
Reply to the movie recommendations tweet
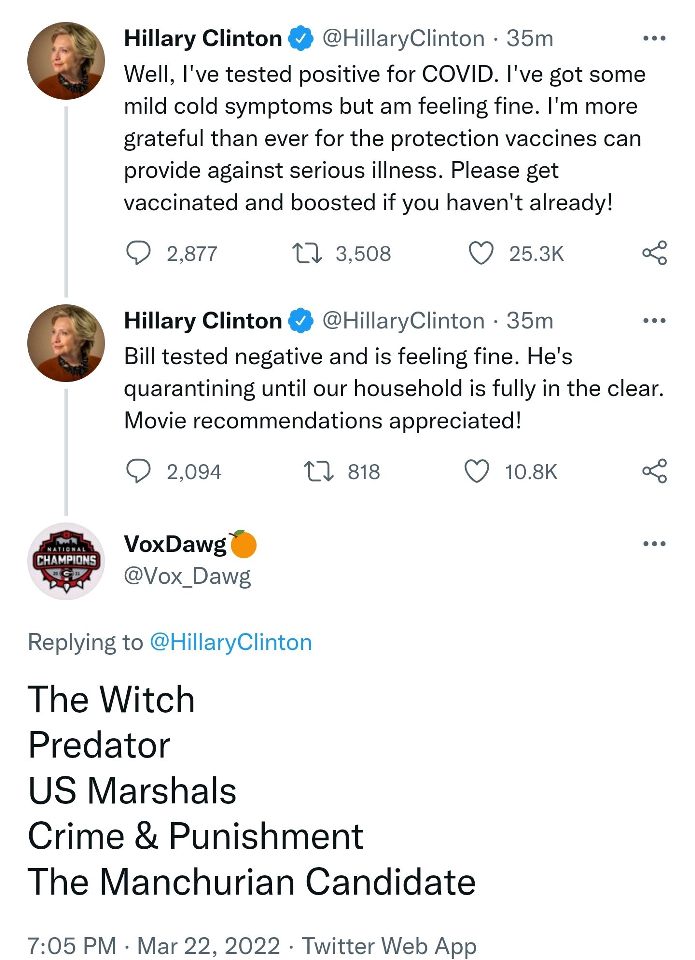pyautogui.click(x=138, y=471)
